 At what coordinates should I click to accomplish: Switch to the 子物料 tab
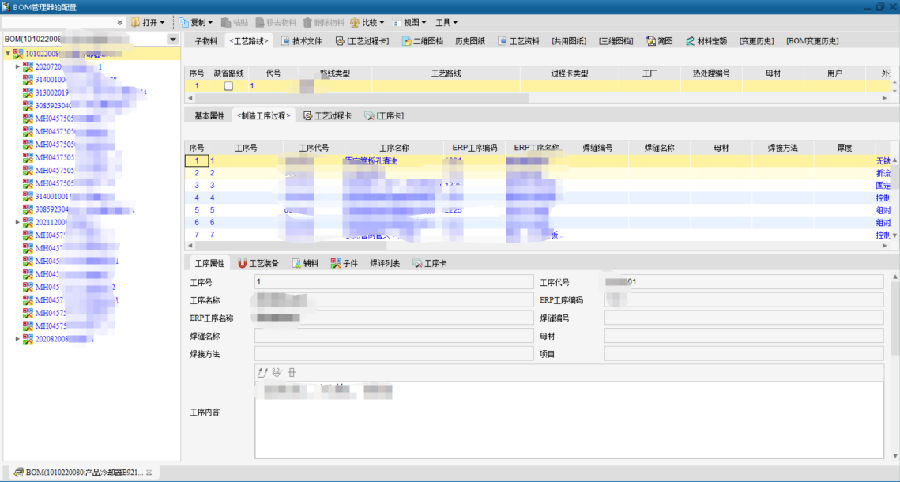coord(206,41)
